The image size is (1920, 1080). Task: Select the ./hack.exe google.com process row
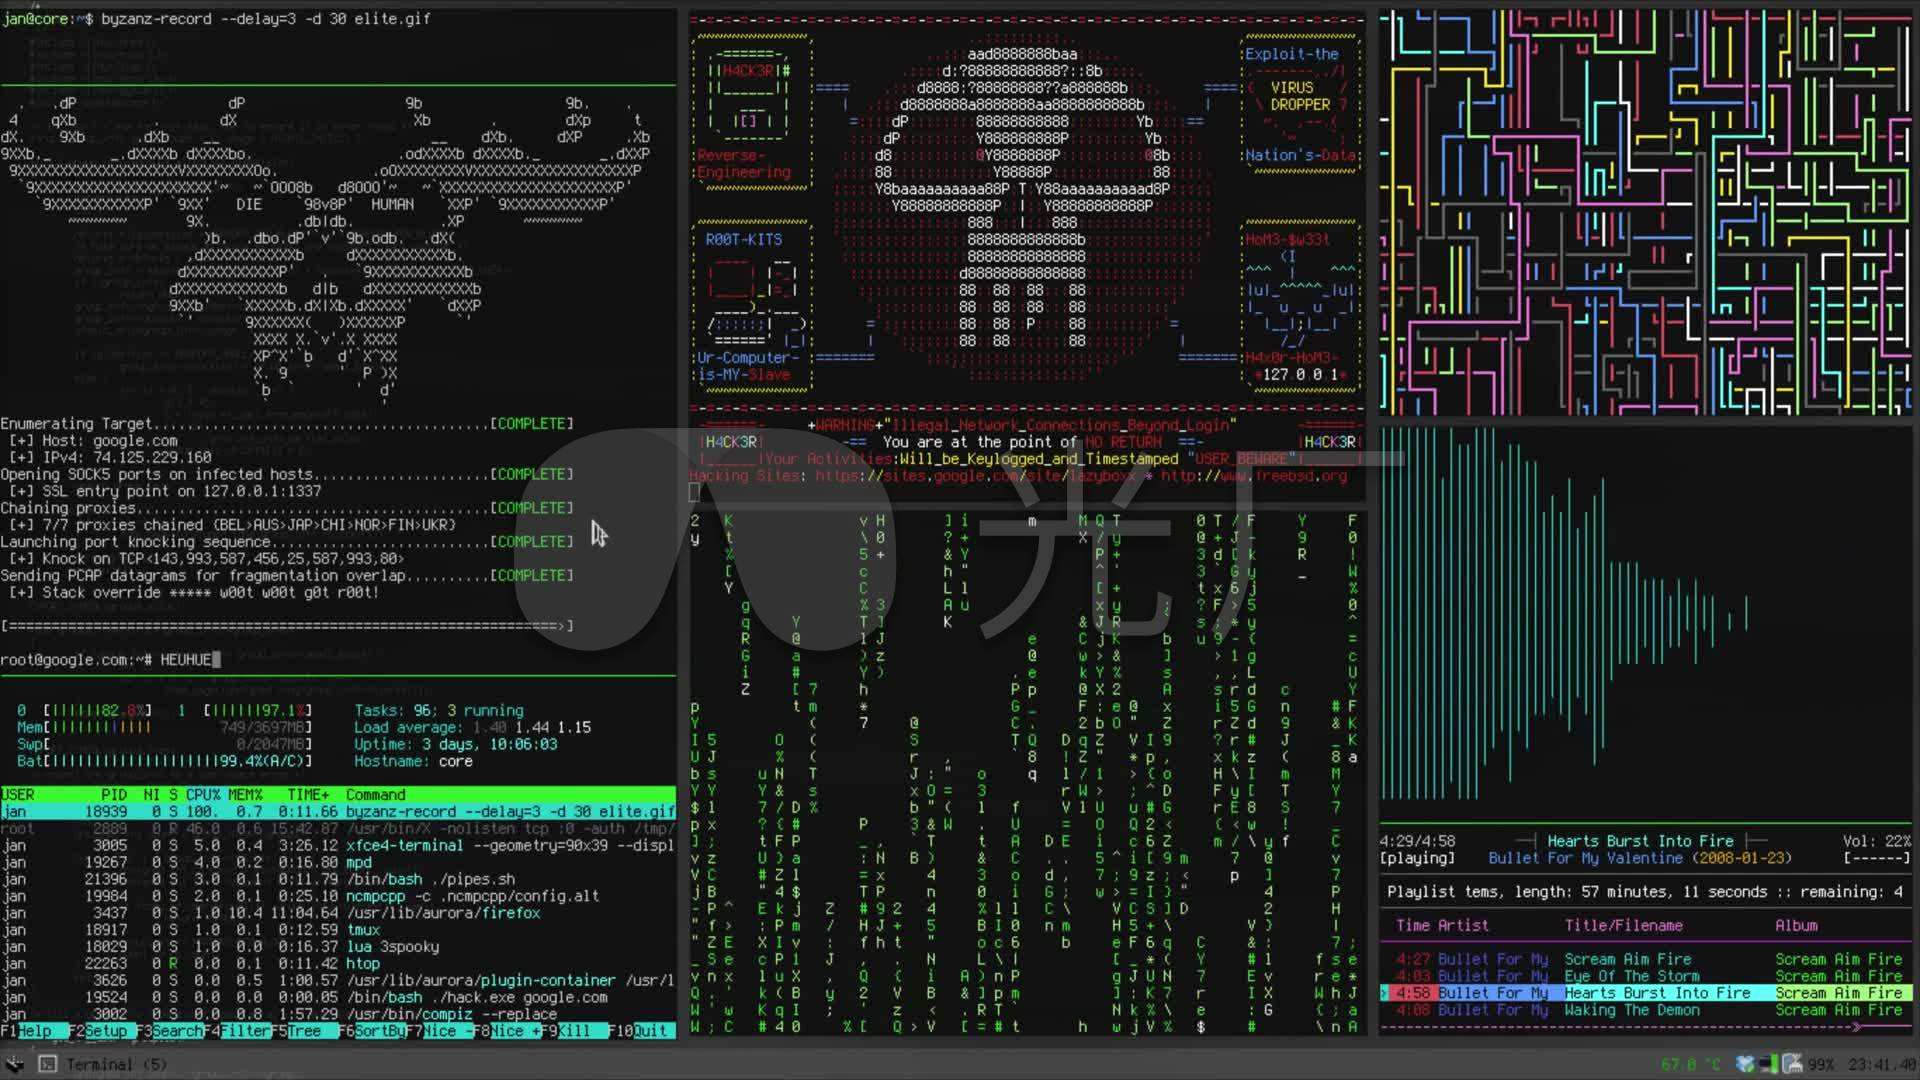(x=338, y=998)
